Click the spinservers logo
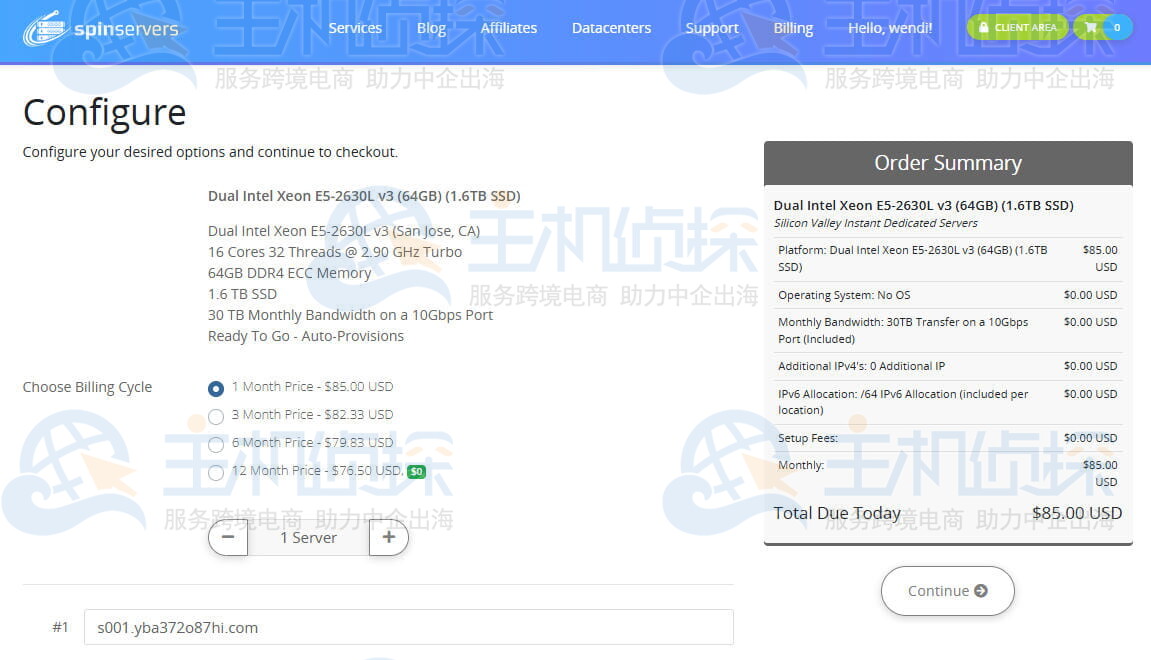The width and height of the screenshot is (1151, 660). pyautogui.click(x=101, y=29)
